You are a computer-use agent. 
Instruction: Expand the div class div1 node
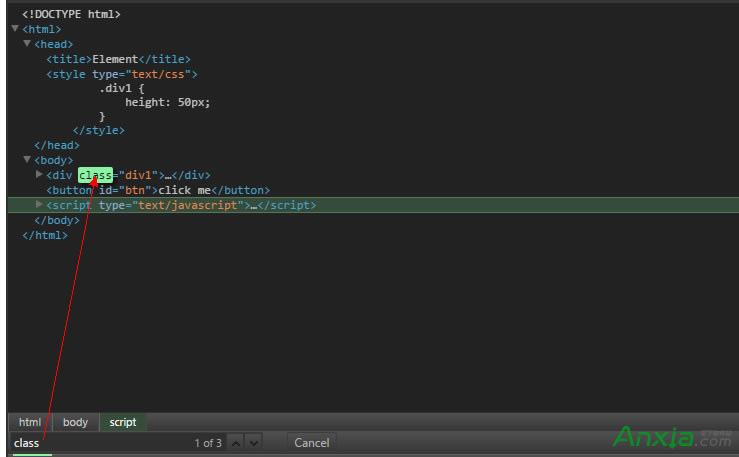coord(40,175)
